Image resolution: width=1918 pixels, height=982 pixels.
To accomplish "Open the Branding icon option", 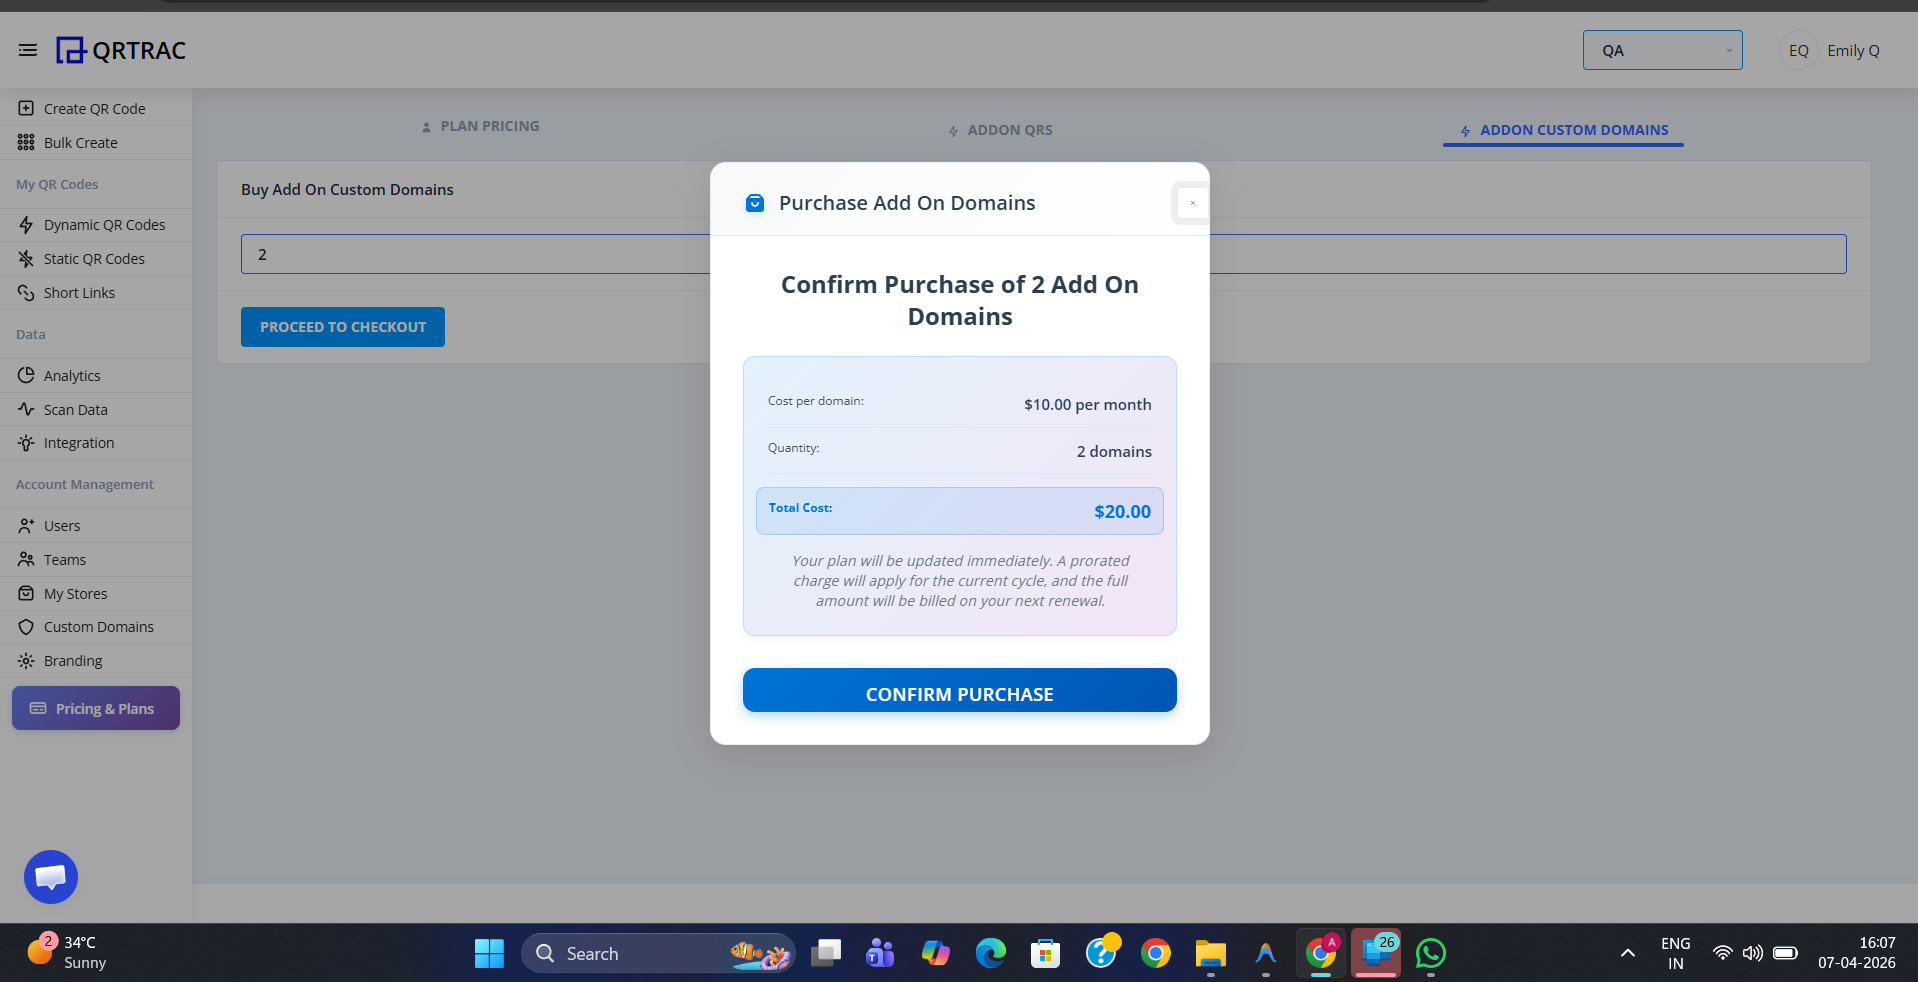I will 27,660.
